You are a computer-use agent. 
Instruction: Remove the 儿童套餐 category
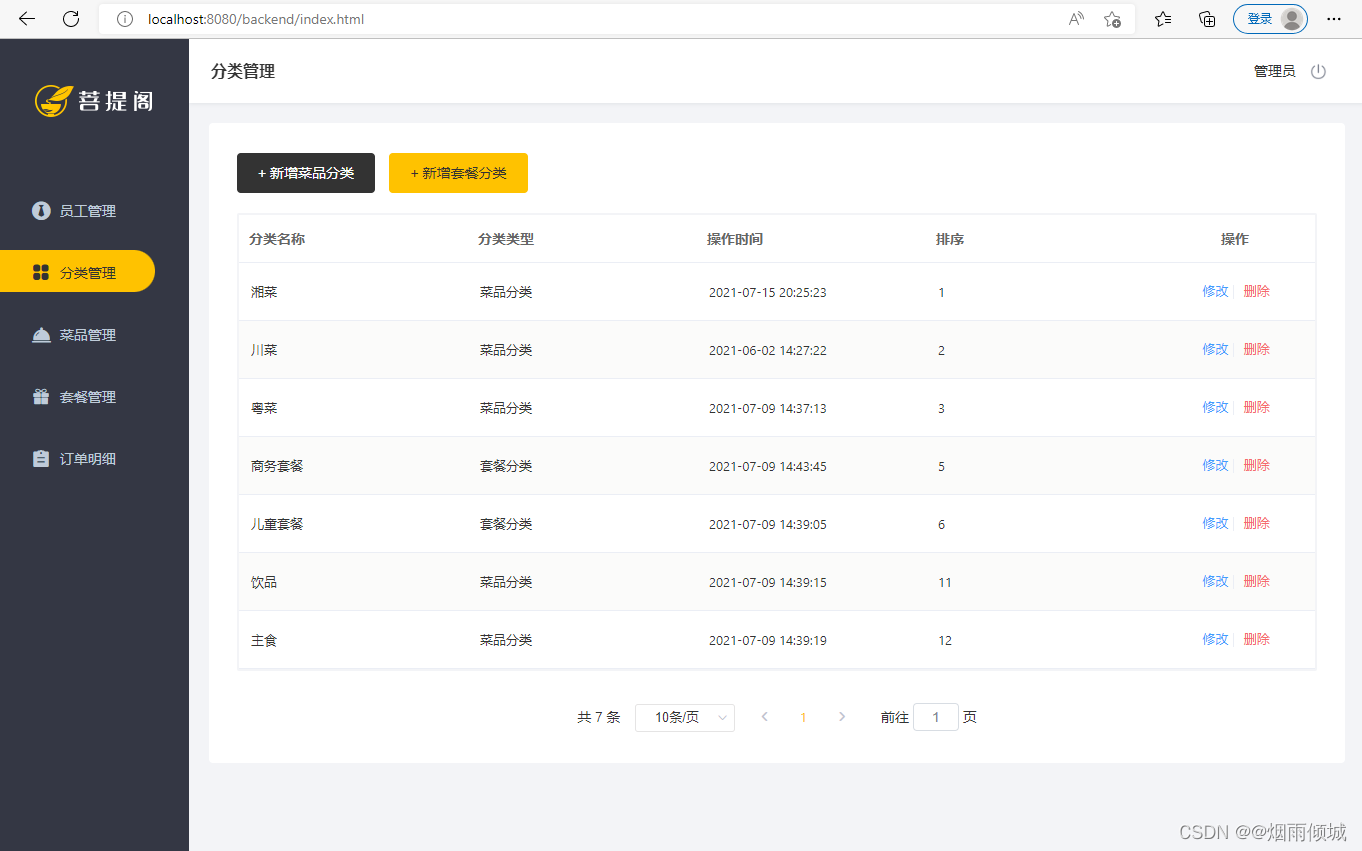pyautogui.click(x=1256, y=523)
